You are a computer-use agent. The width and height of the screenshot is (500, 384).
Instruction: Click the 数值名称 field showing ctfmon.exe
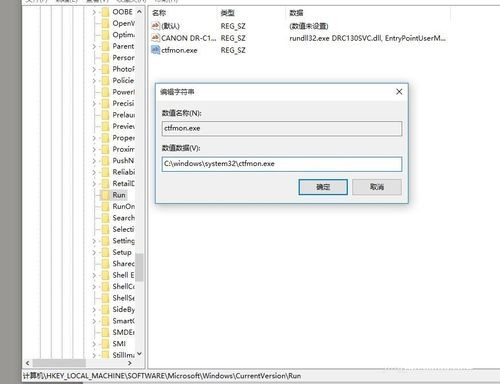(282, 129)
